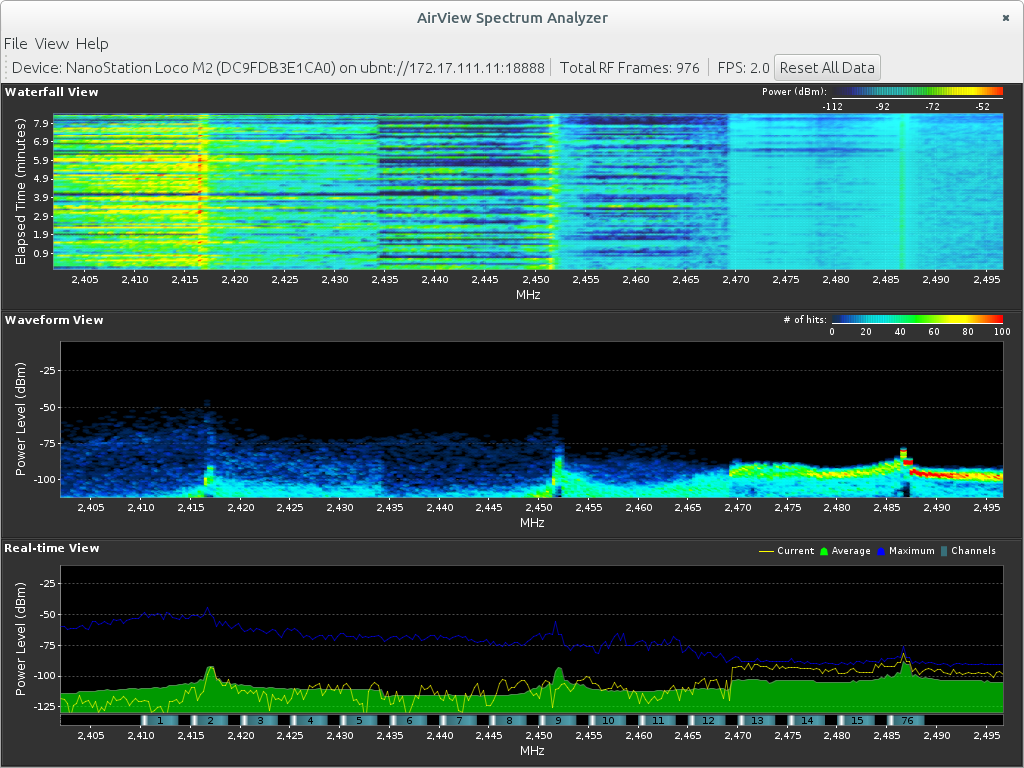Click the Total RF Frames counter

click(x=630, y=68)
